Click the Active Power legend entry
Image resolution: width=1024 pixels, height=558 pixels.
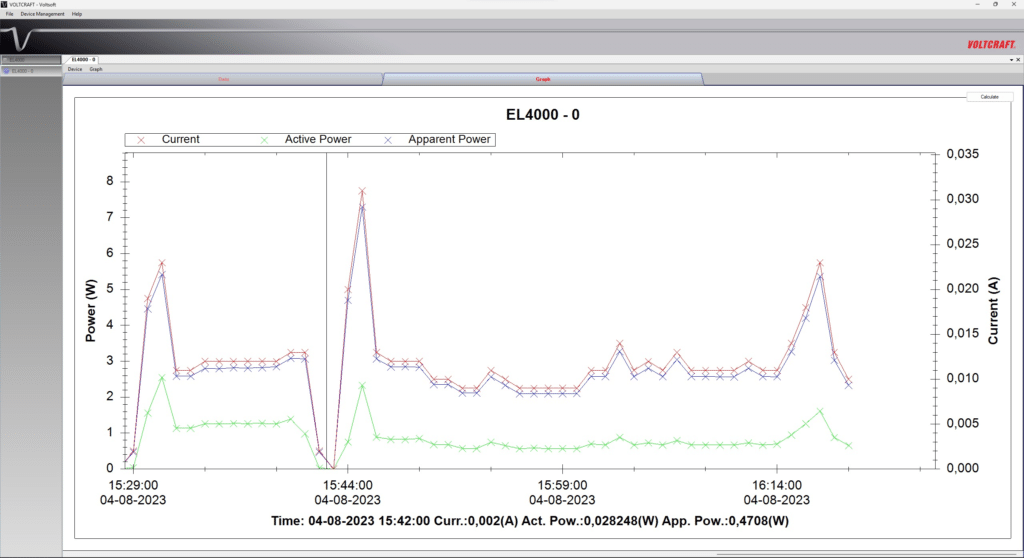coord(318,139)
